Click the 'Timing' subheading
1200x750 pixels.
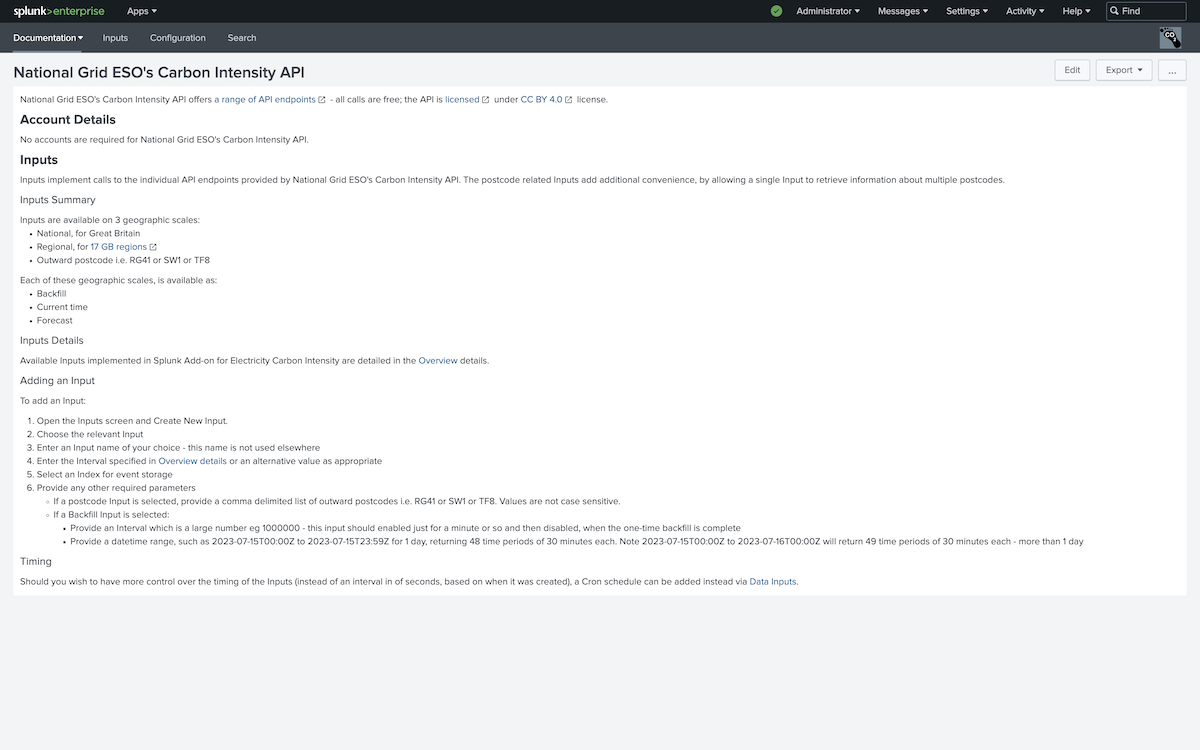(36, 562)
